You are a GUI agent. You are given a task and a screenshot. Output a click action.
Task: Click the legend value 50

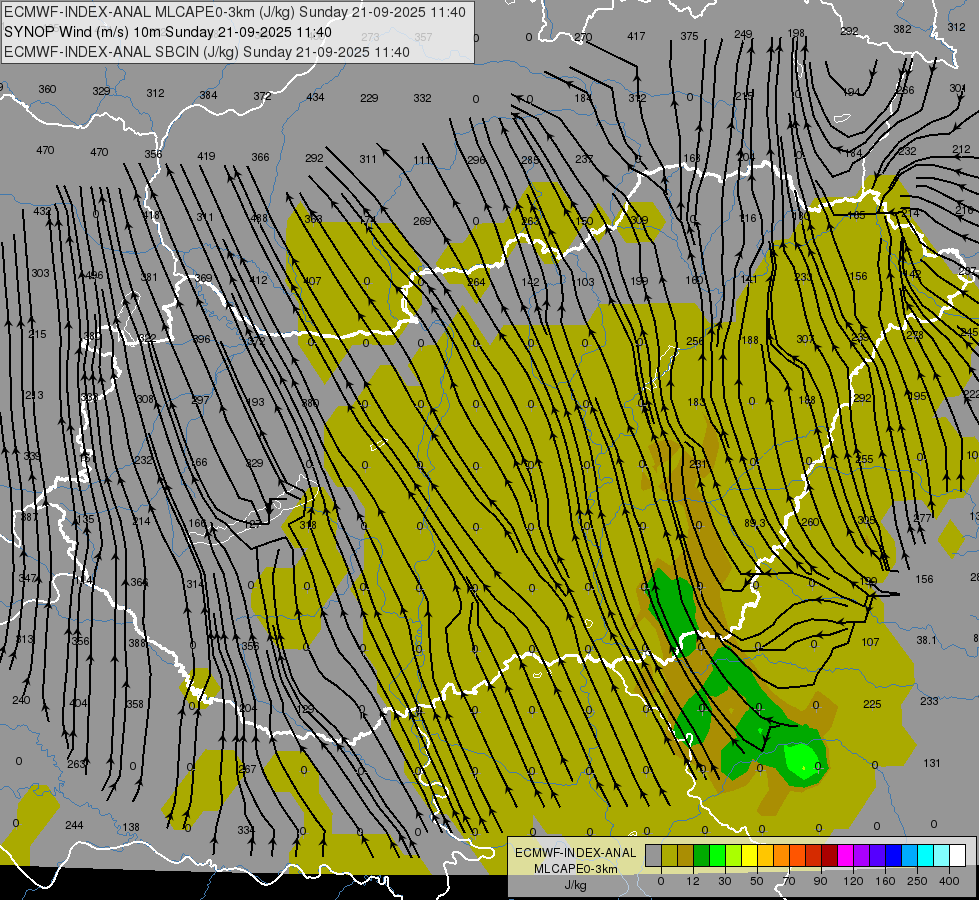757,881
